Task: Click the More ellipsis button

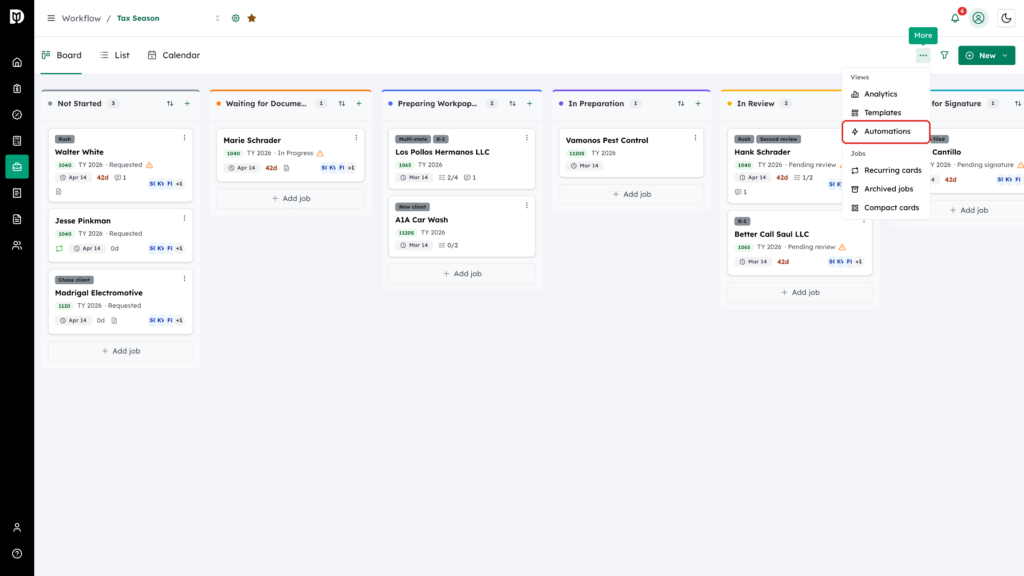Action: [x=923, y=56]
